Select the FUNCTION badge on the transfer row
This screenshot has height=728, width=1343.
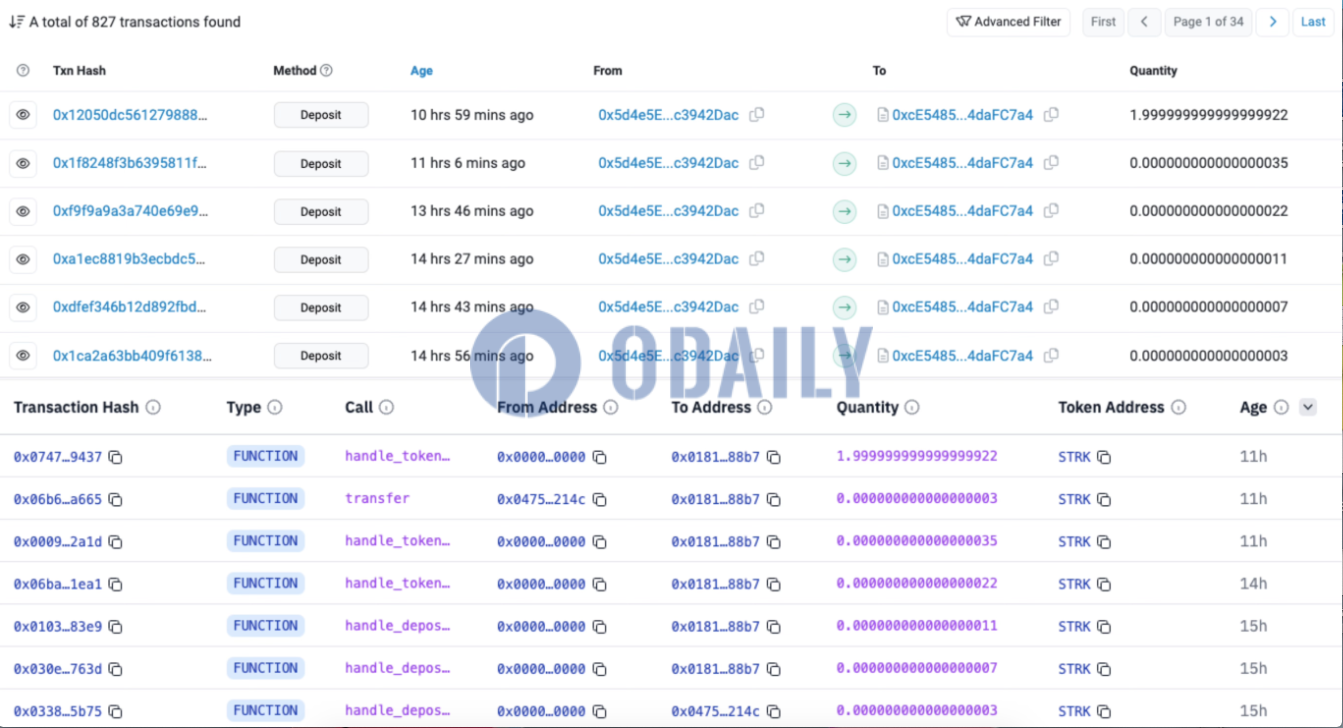pos(265,498)
